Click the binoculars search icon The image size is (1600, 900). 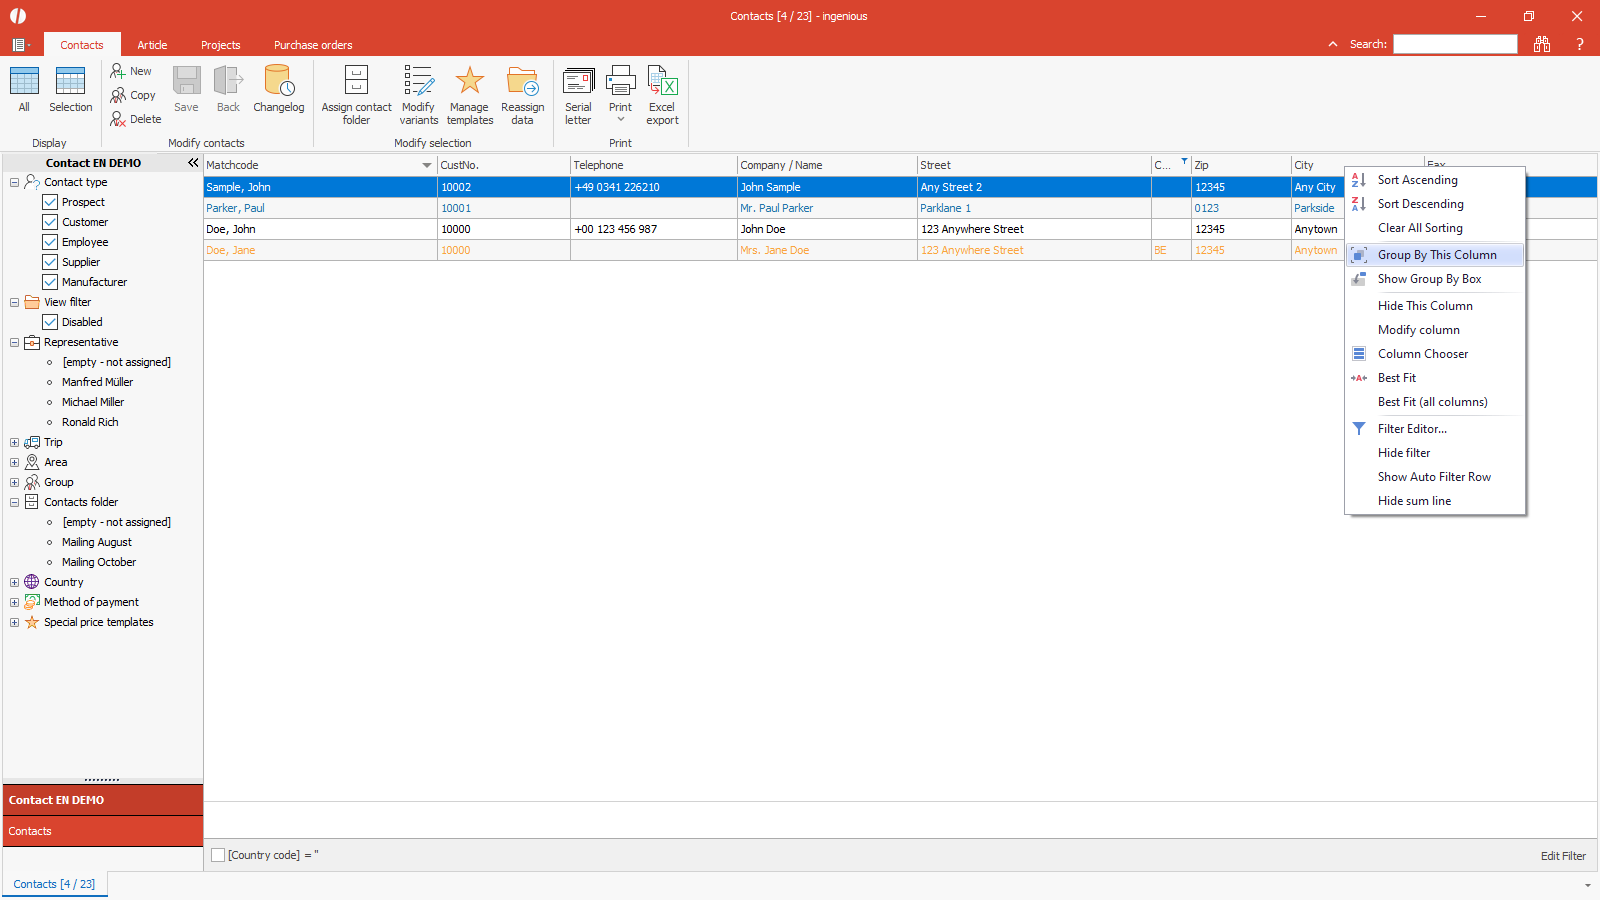pyautogui.click(x=1541, y=44)
